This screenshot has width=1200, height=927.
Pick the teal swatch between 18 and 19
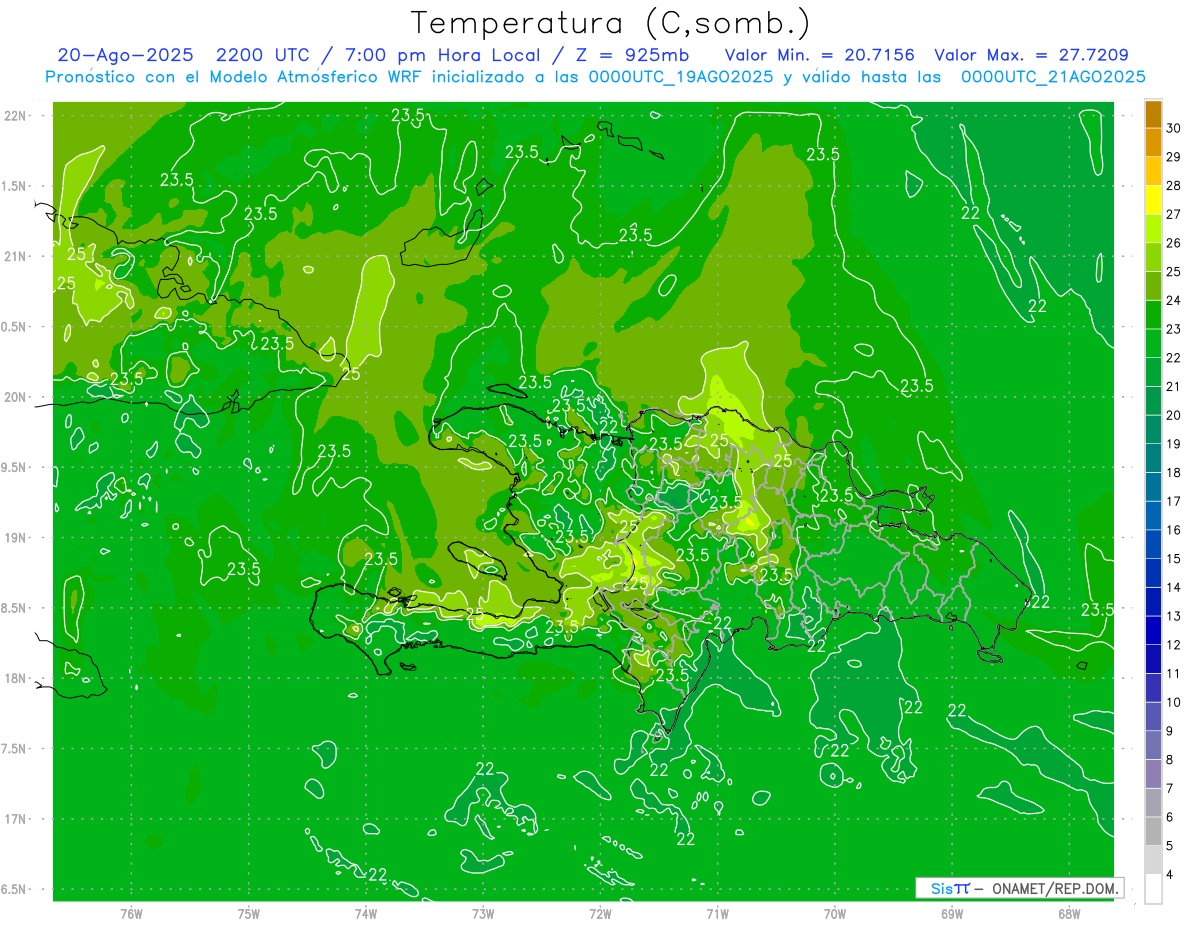(1153, 458)
